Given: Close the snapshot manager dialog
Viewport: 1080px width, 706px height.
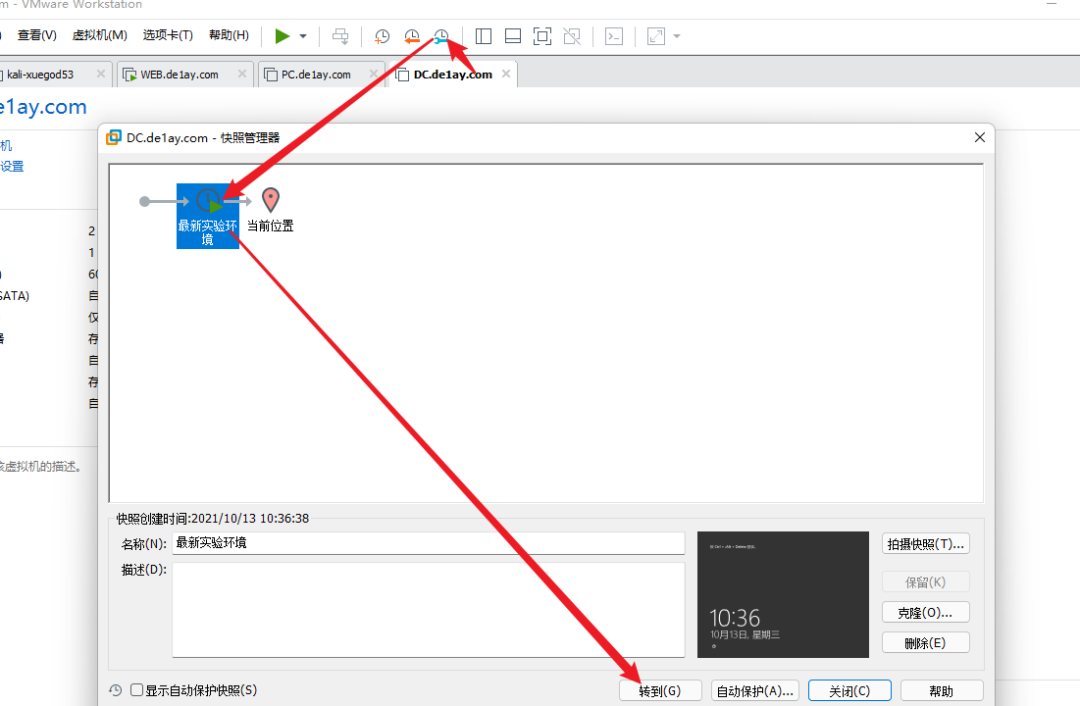Looking at the screenshot, I should (979, 137).
